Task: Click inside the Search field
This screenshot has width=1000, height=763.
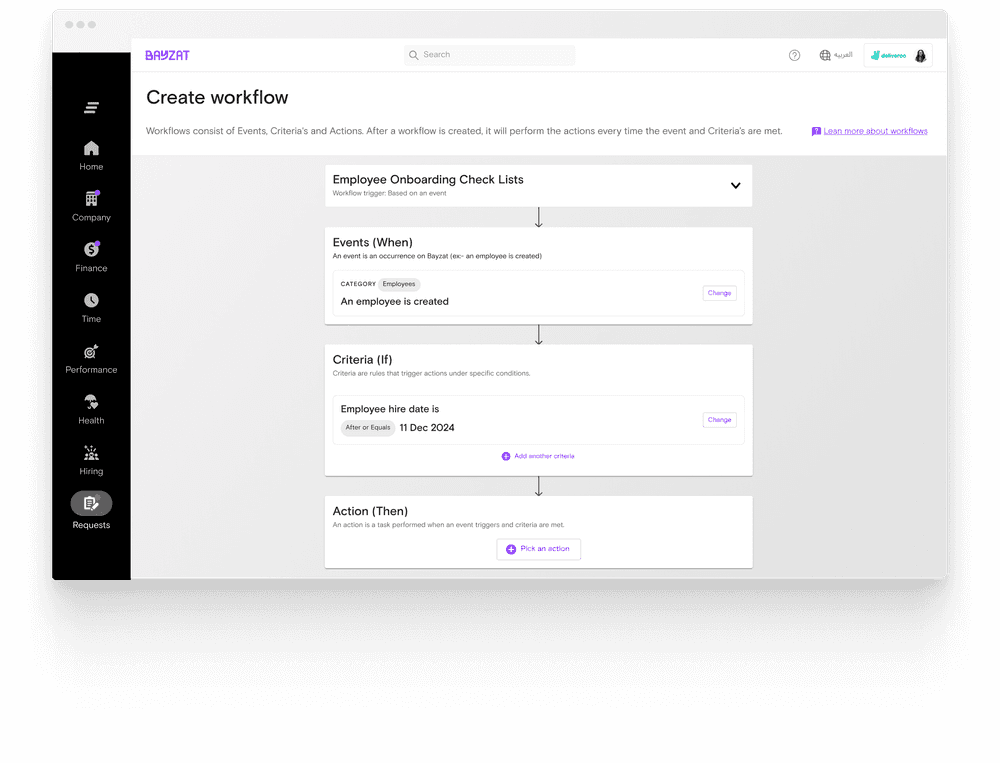Action: tap(490, 55)
